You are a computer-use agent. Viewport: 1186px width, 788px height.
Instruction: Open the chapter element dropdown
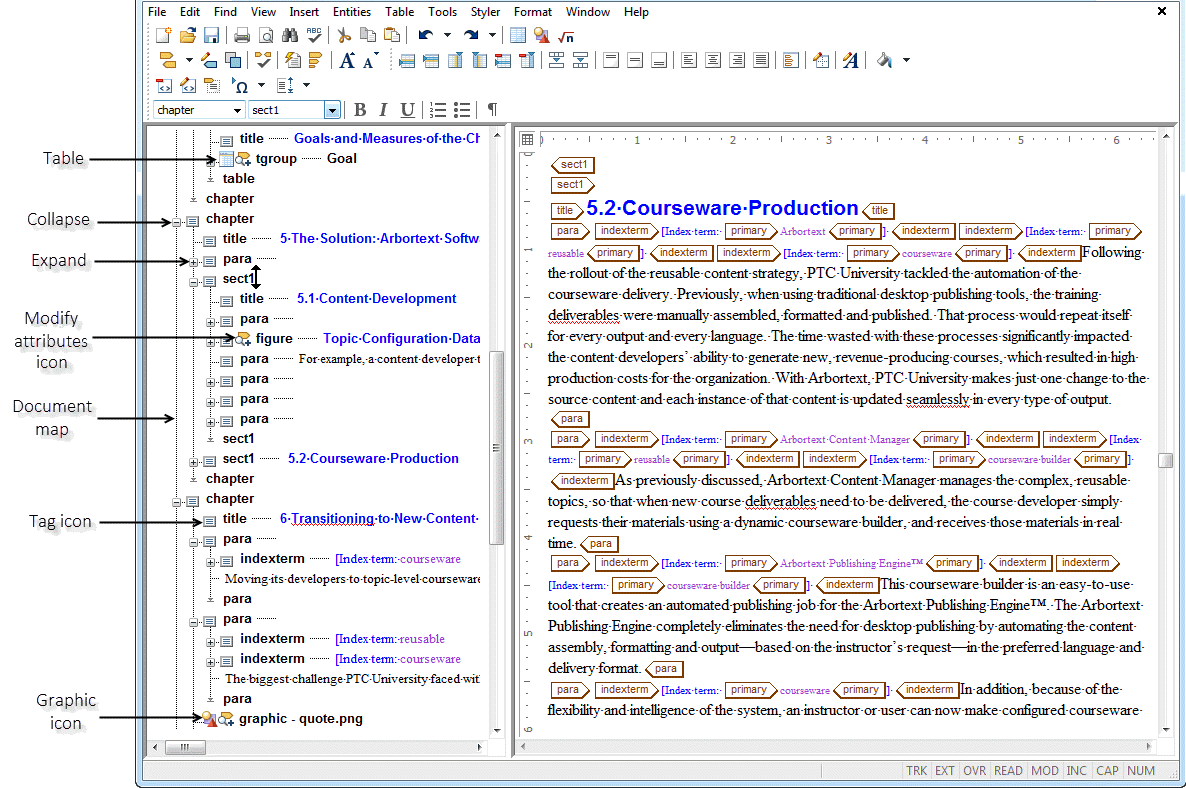coord(237,110)
